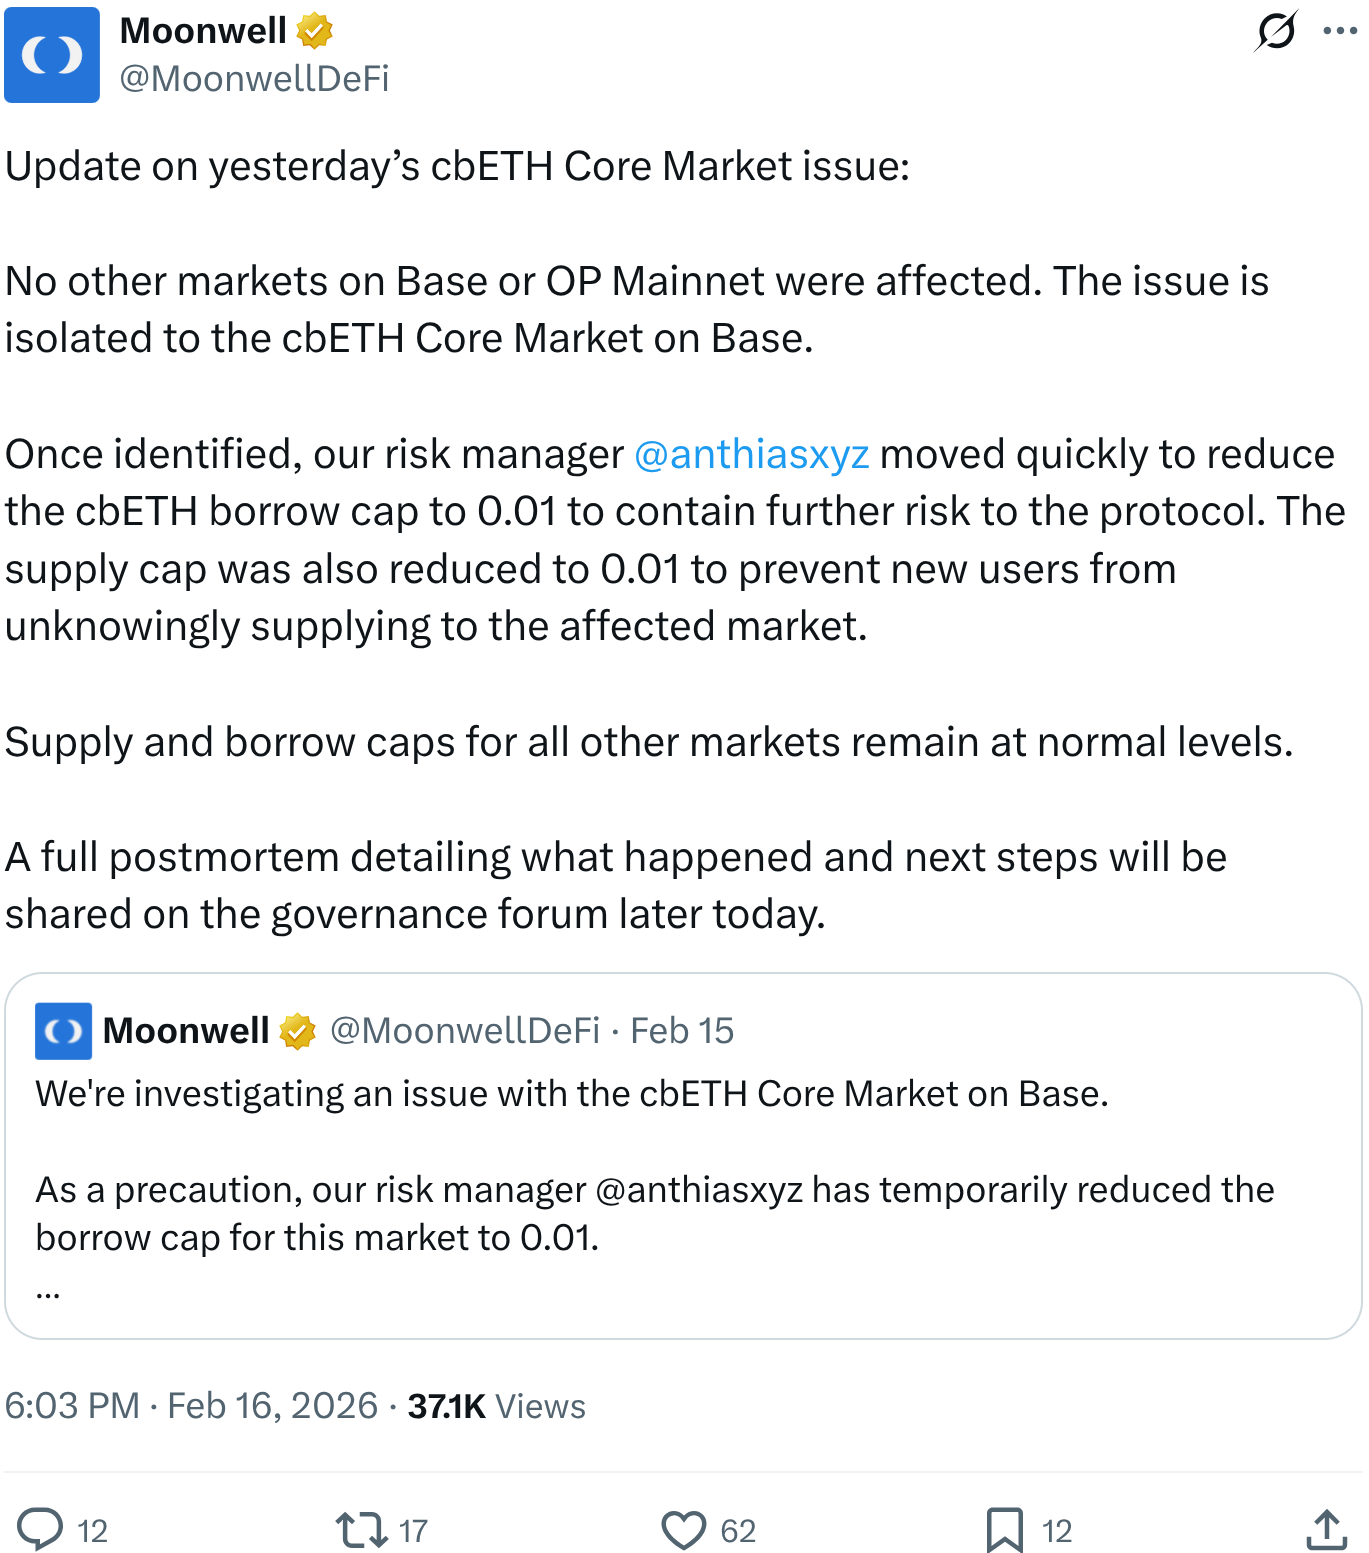Open the three-dot more options menu

[x=1340, y=31]
